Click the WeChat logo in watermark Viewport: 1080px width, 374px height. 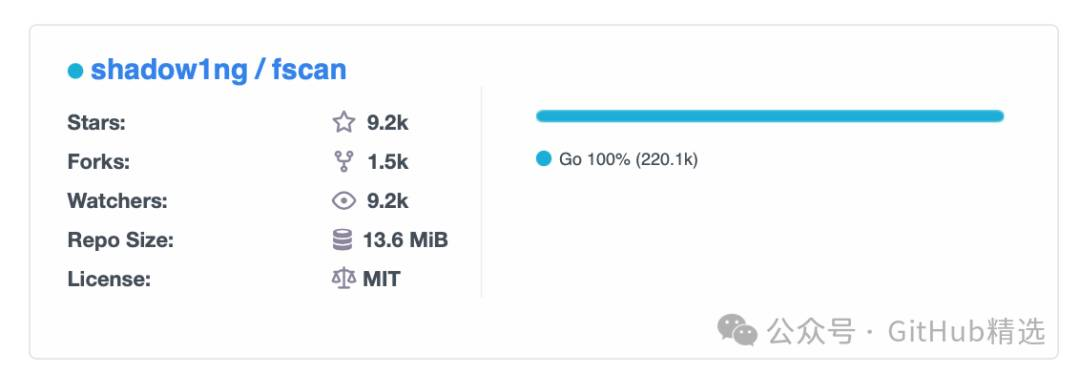[x=737, y=331]
